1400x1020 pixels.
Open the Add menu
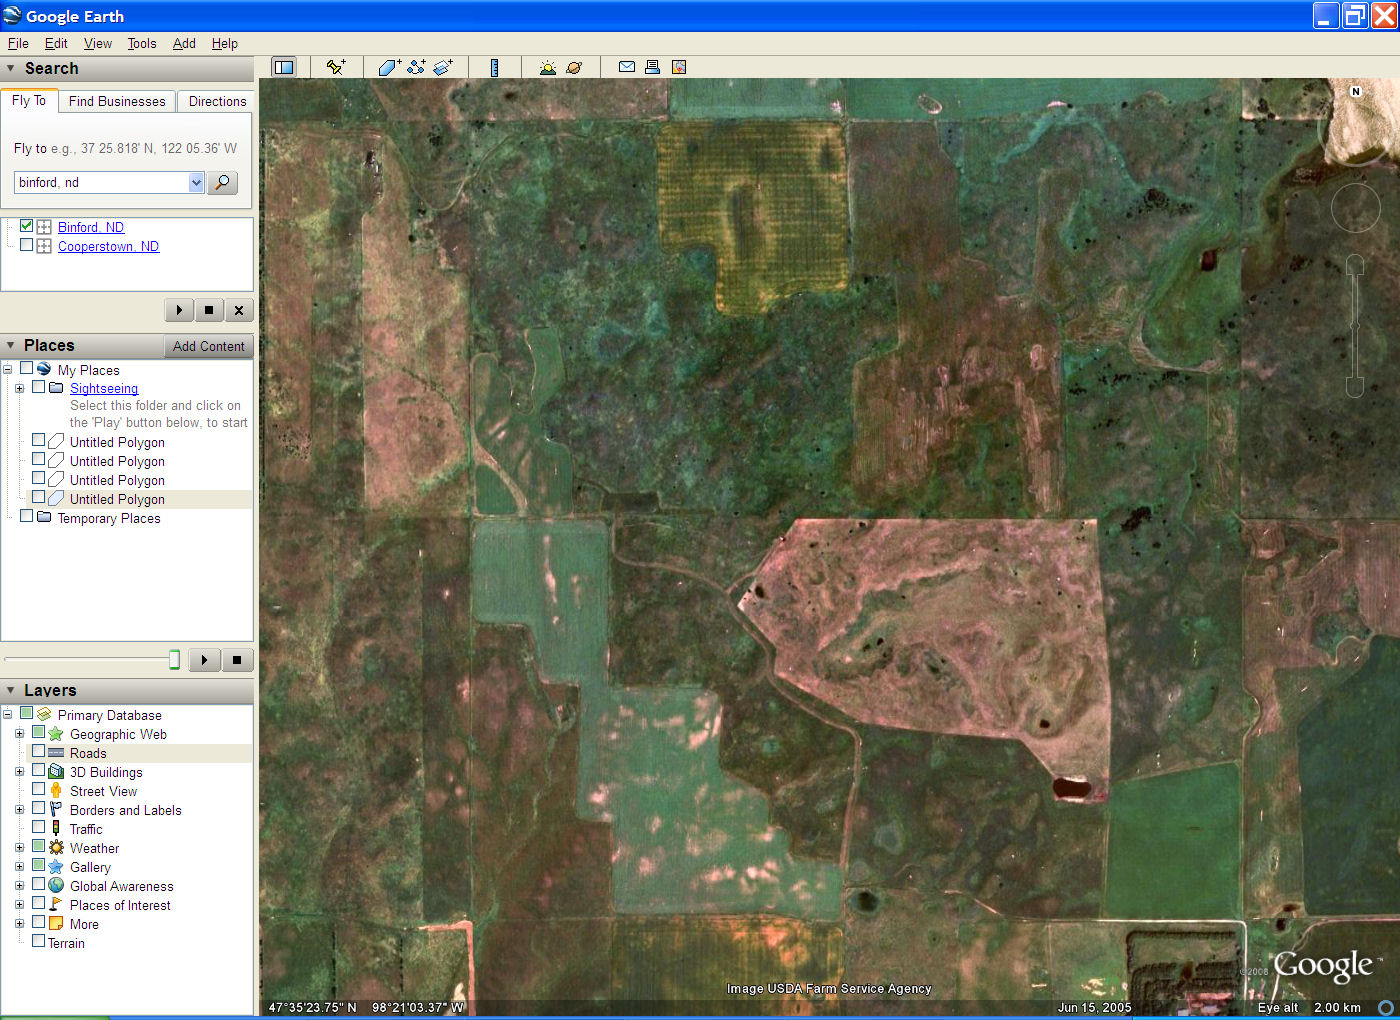click(184, 43)
